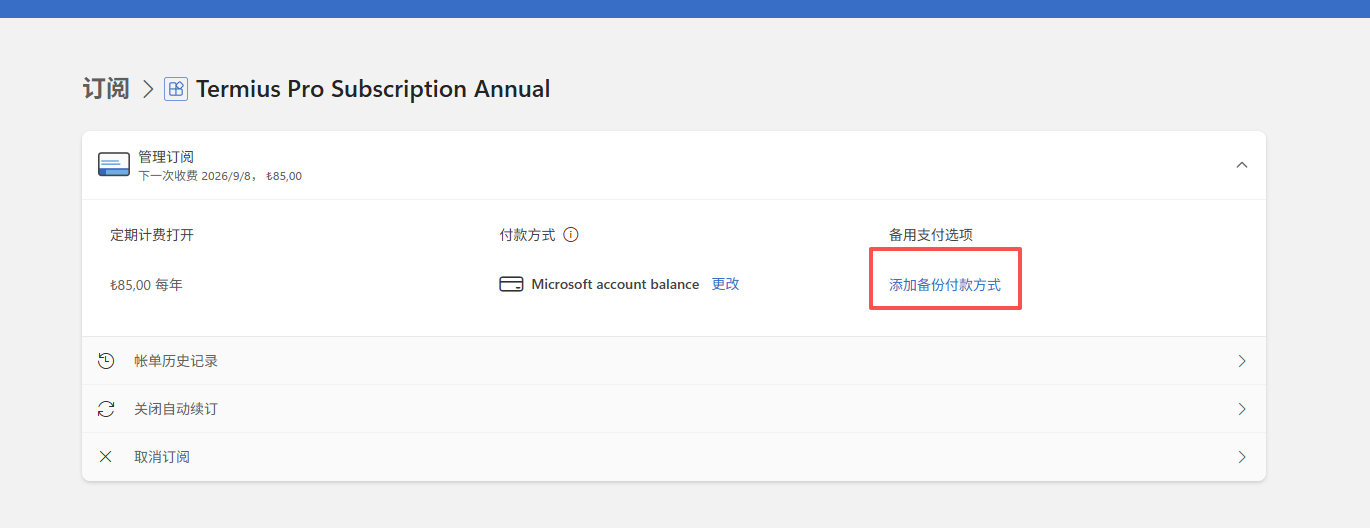The width and height of the screenshot is (1370, 528).
Task: Click the X icon beside 取消订阅
Action: tap(106, 457)
